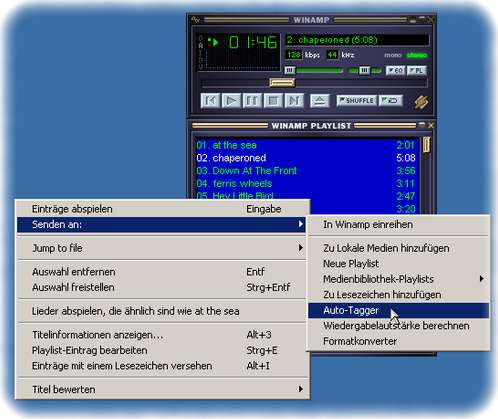
Task: Click the 128 kbps bitrate display
Action: coord(294,55)
